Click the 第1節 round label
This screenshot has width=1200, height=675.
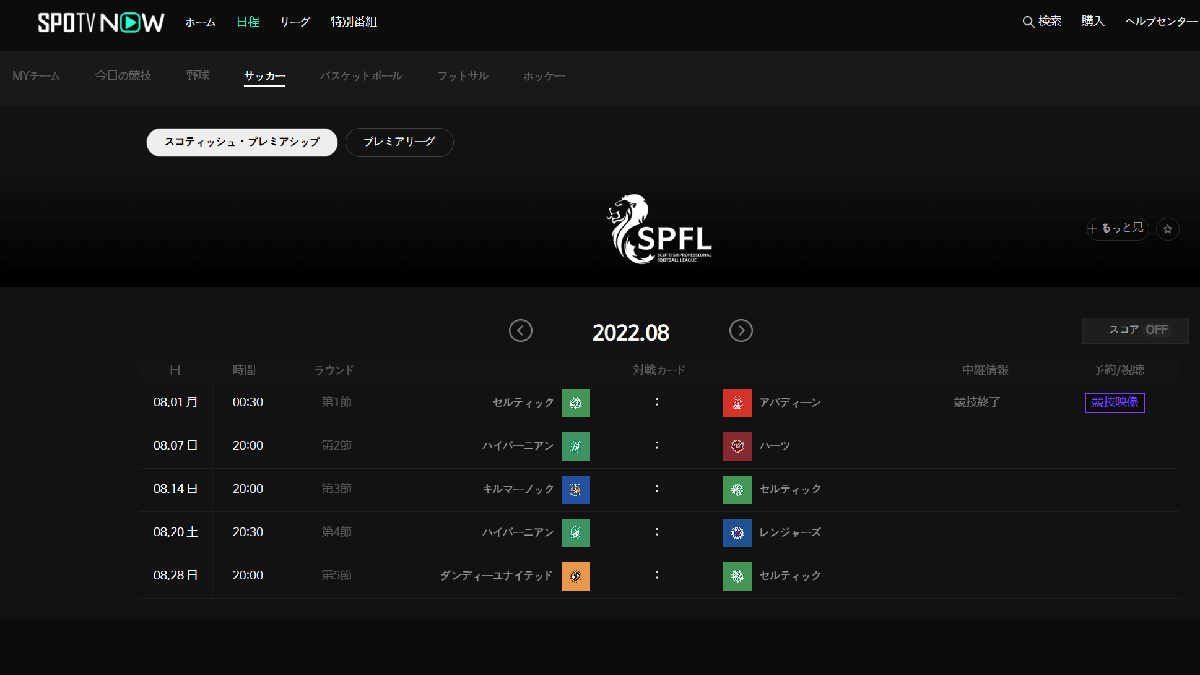click(336, 403)
